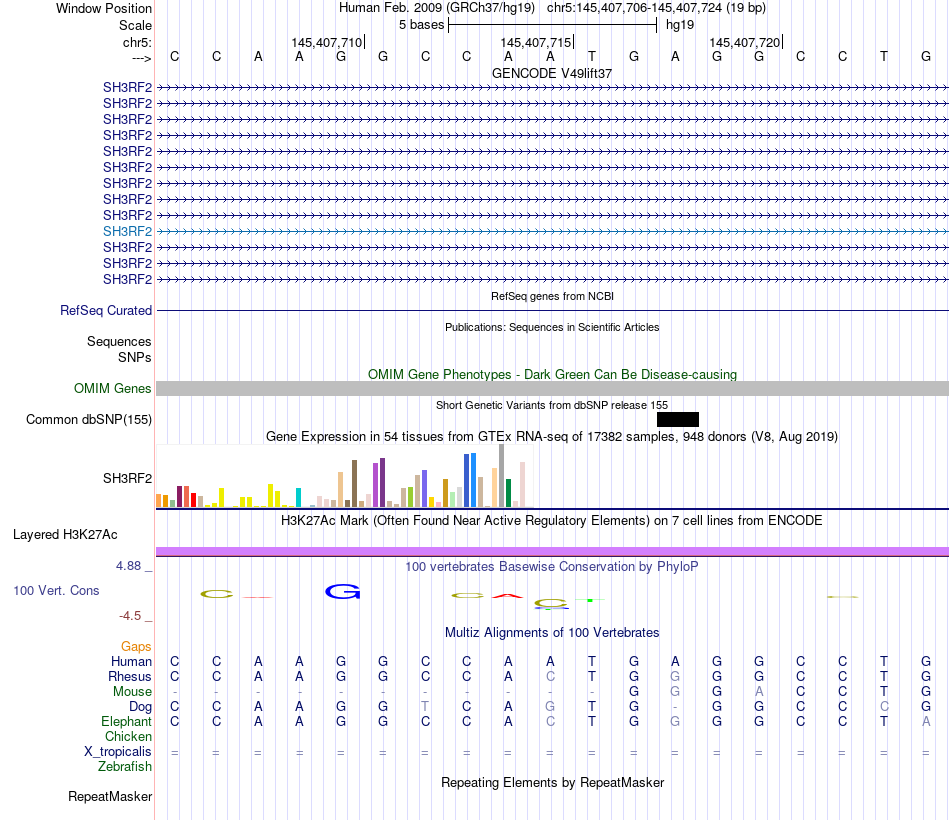Click the black dbSNP variant block
The image size is (950, 820).
pyautogui.click(x=678, y=419)
